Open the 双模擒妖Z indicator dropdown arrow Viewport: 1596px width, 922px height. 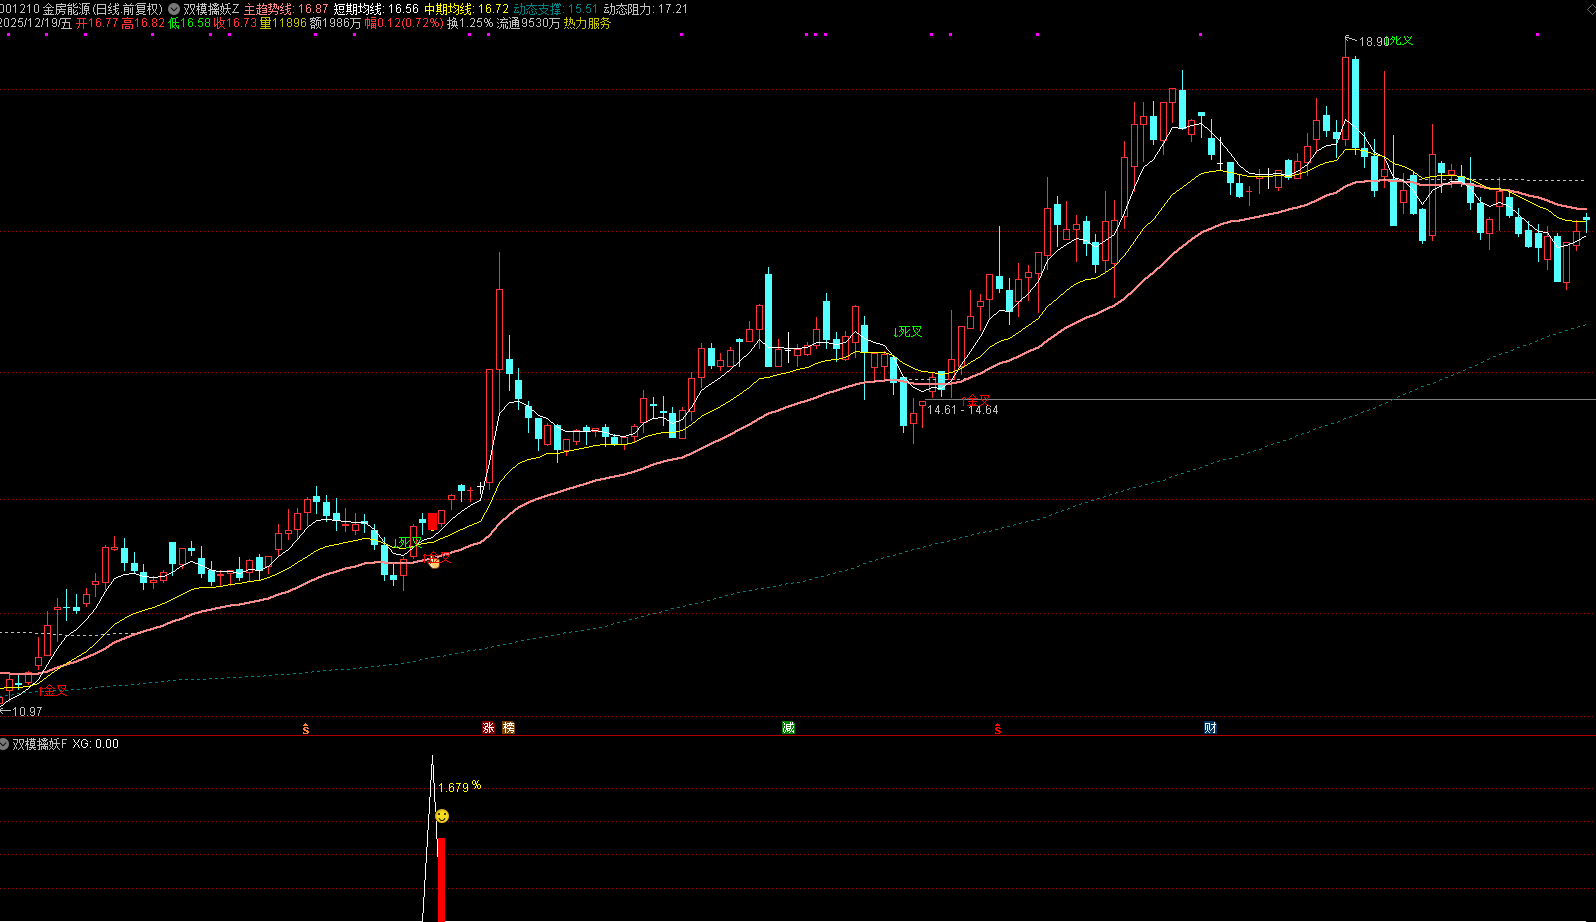click(x=174, y=9)
